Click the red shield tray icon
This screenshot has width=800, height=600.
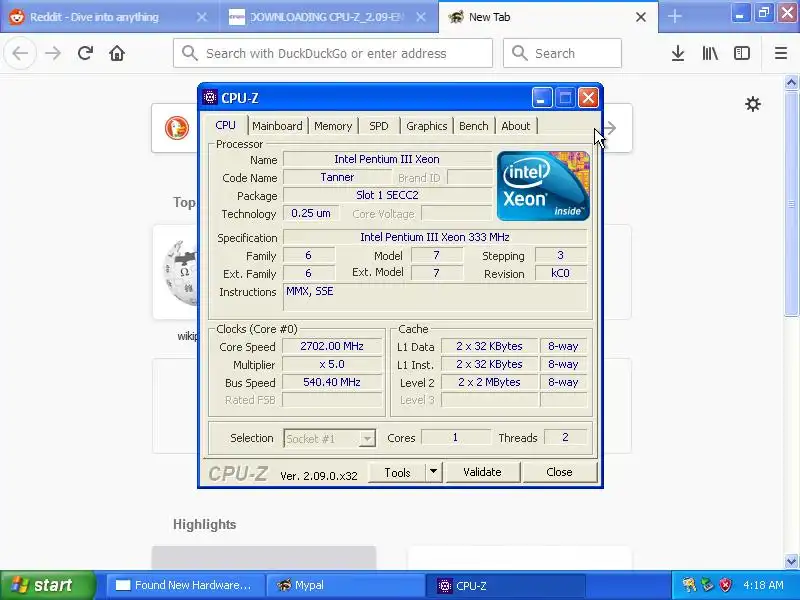[x=726, y=585]
